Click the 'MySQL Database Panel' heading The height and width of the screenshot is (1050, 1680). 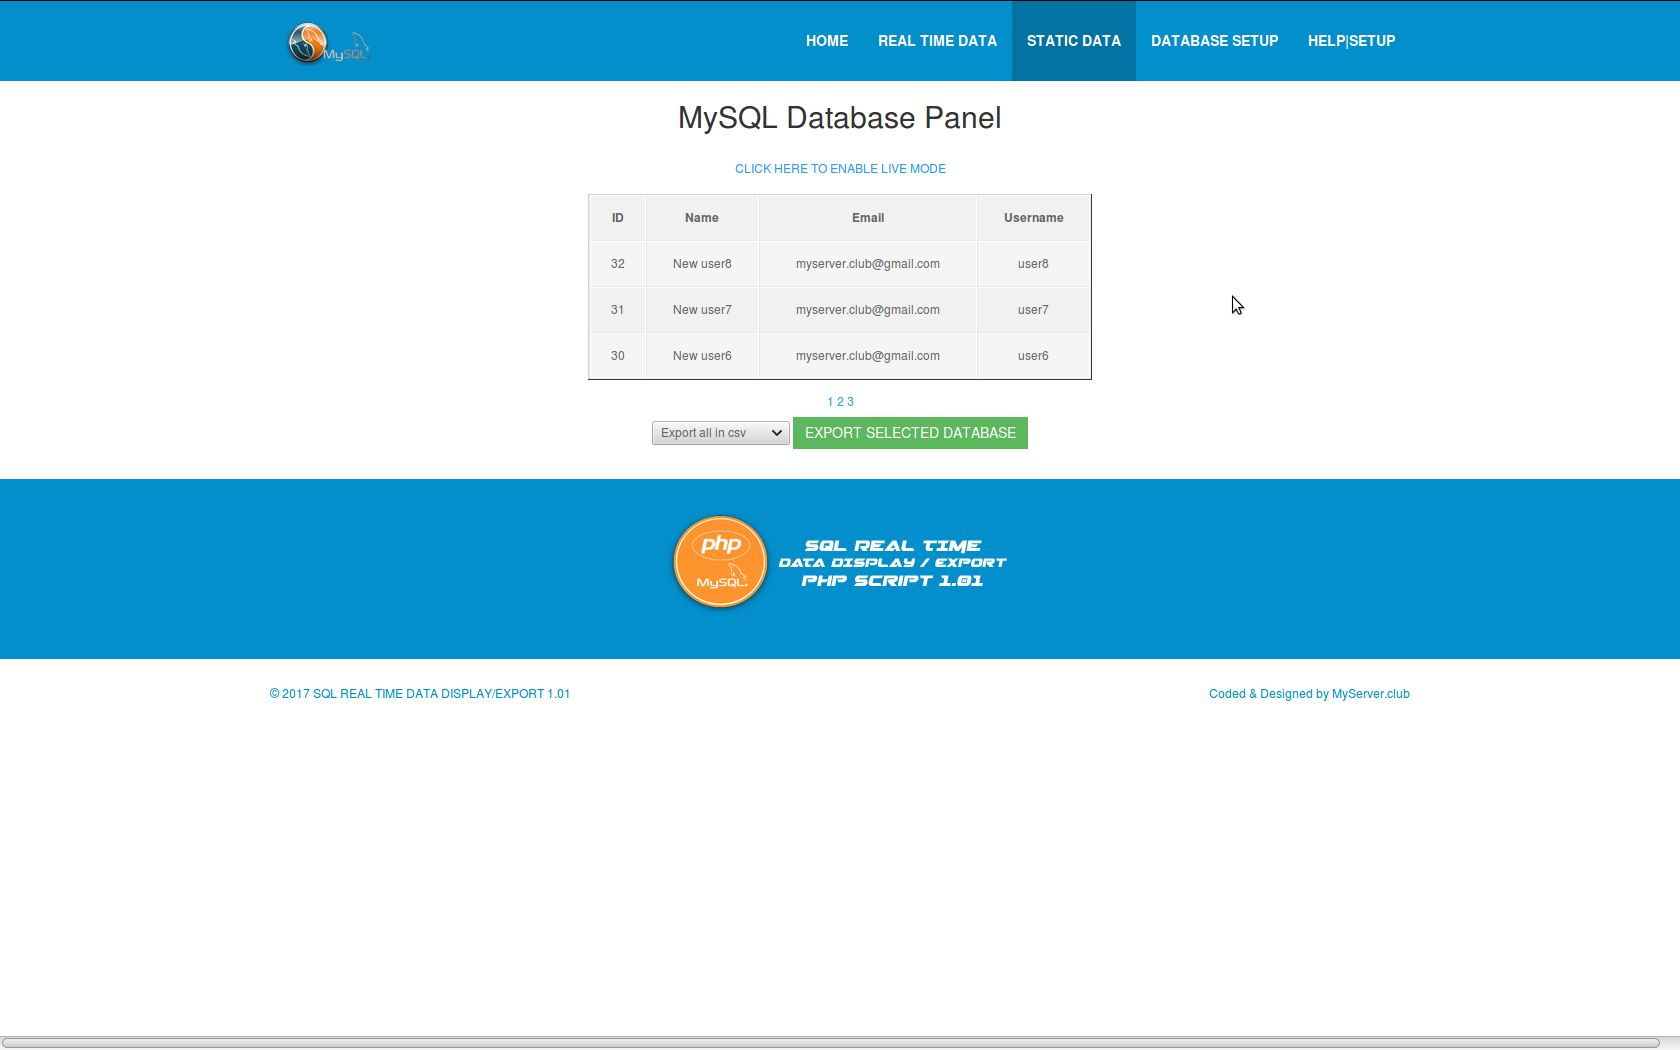pos(840,118)
